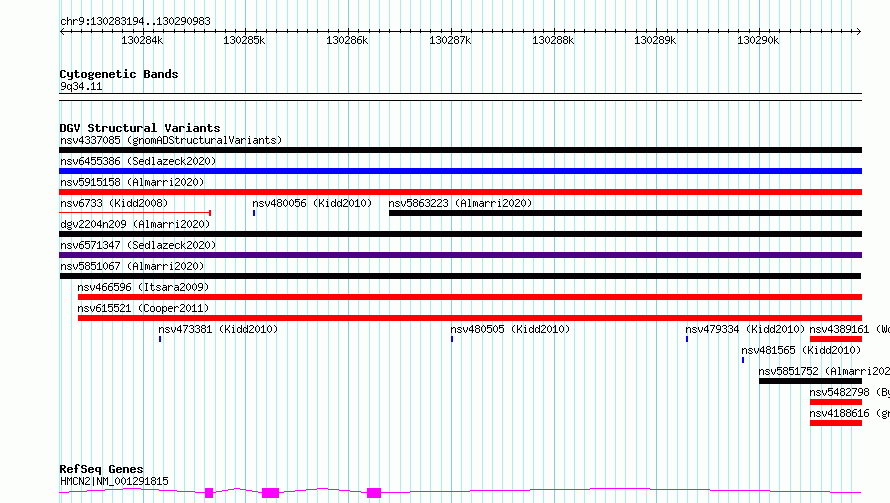The width and height of the screenshot is (890, 503).
Task: Open the nsv6733 (Kidd2008) label
Action: pos(114,203)
